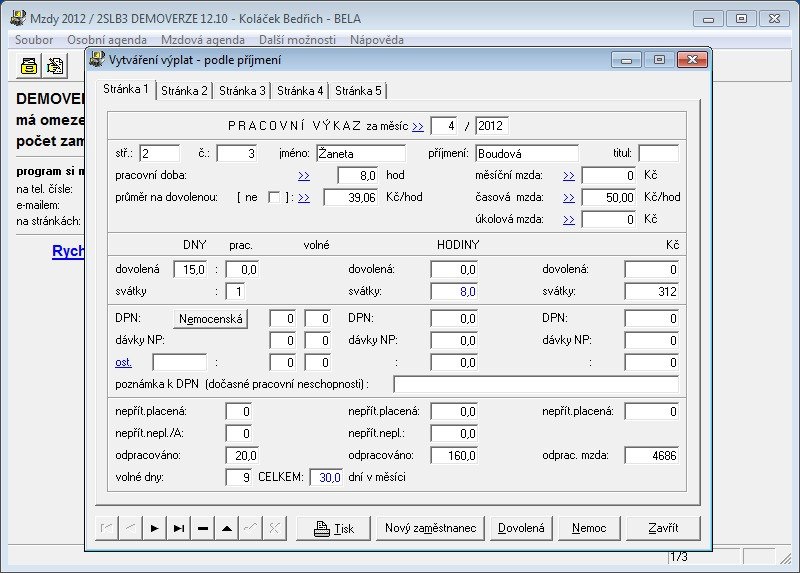This screenshot has height=573, width=800.
Task: Toggle the 'ne' checkbox for vacation average
Action: tap(274, 197)
